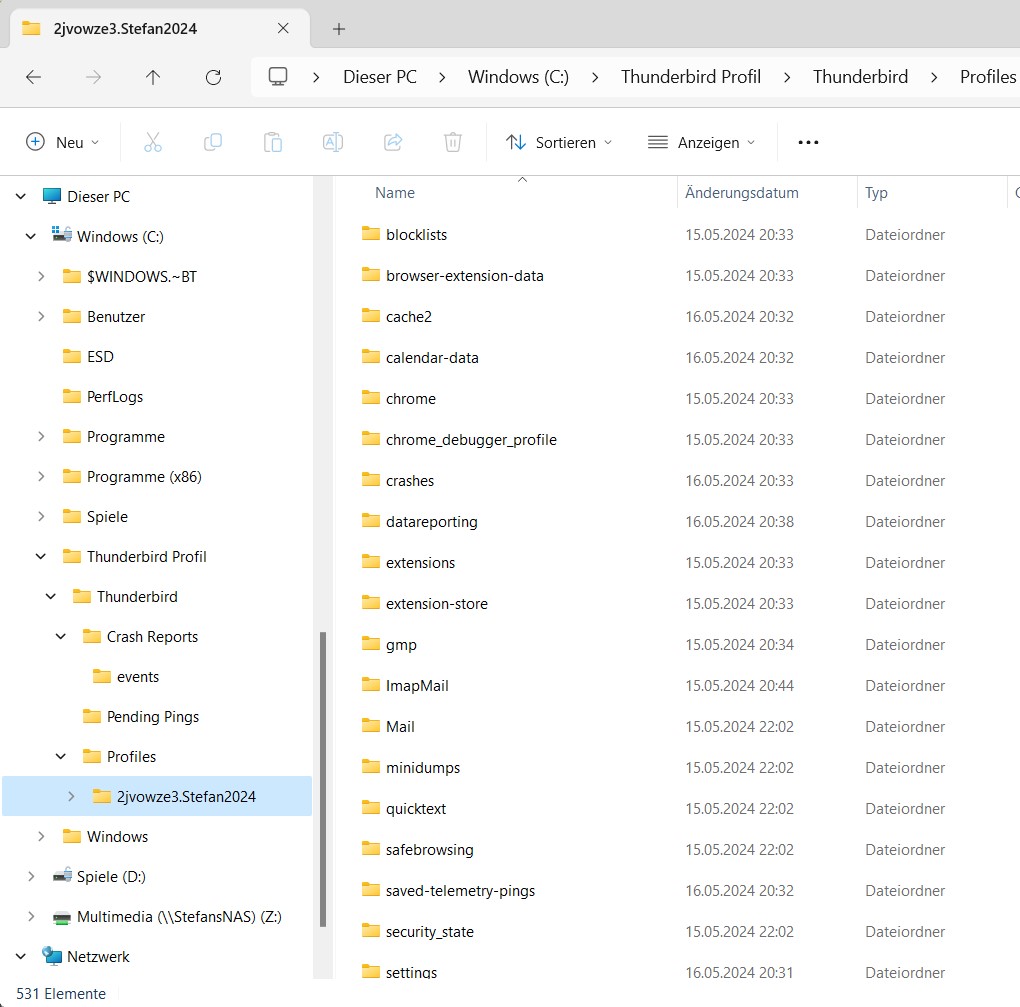The height and width of the screenshot is (1007, 1020).
Task: Sort by the Änderungsdatum column header
Action: (x=741, y=193)
